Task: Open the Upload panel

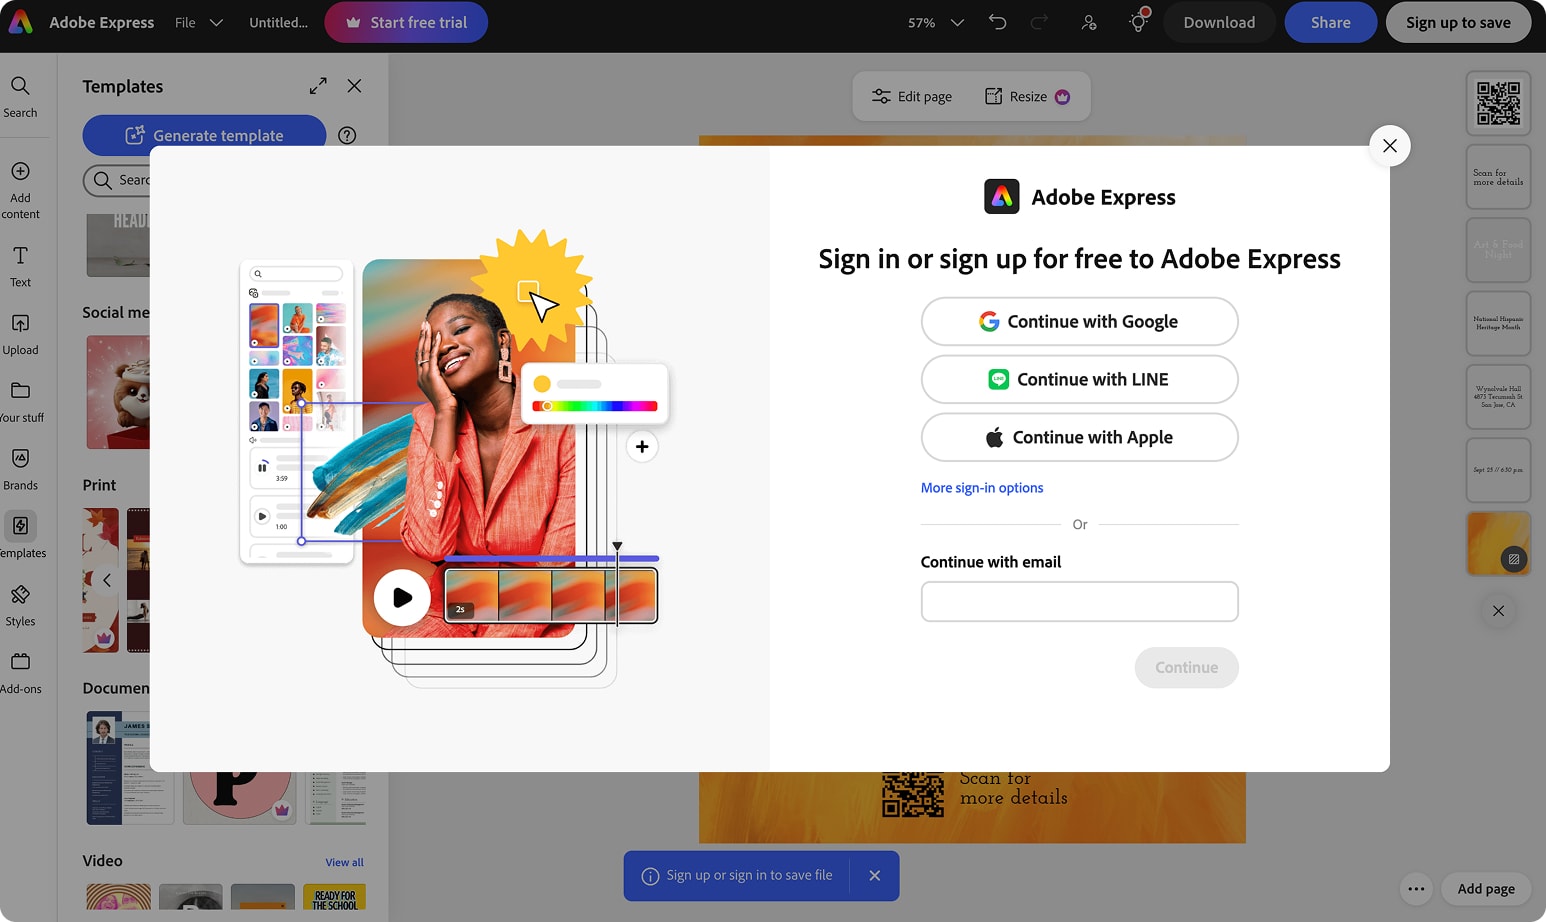Action: click(20, 334)
